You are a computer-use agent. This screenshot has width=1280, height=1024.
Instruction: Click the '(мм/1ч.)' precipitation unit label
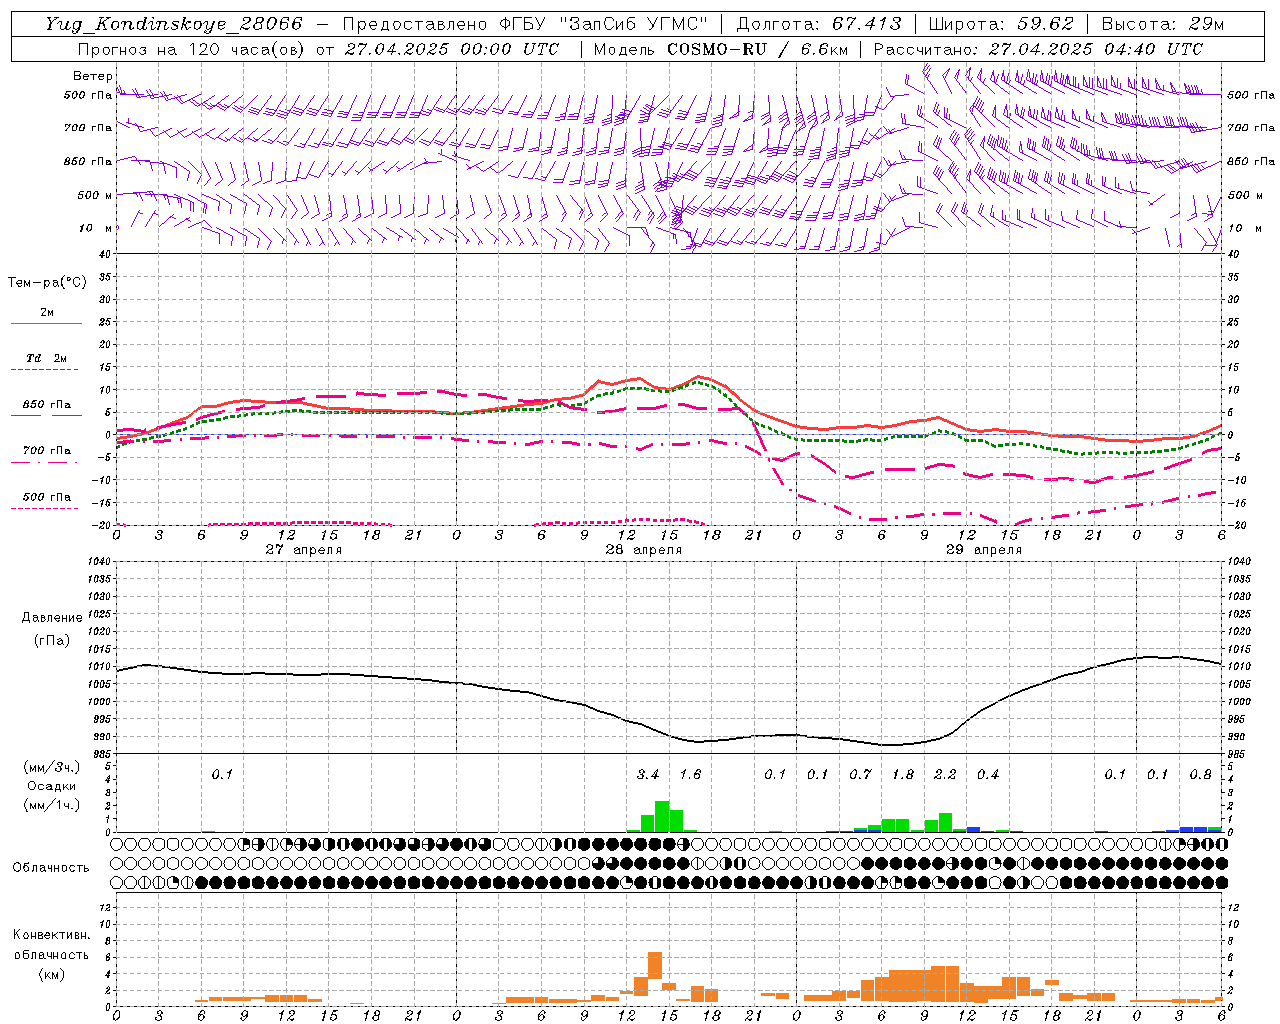52,805
